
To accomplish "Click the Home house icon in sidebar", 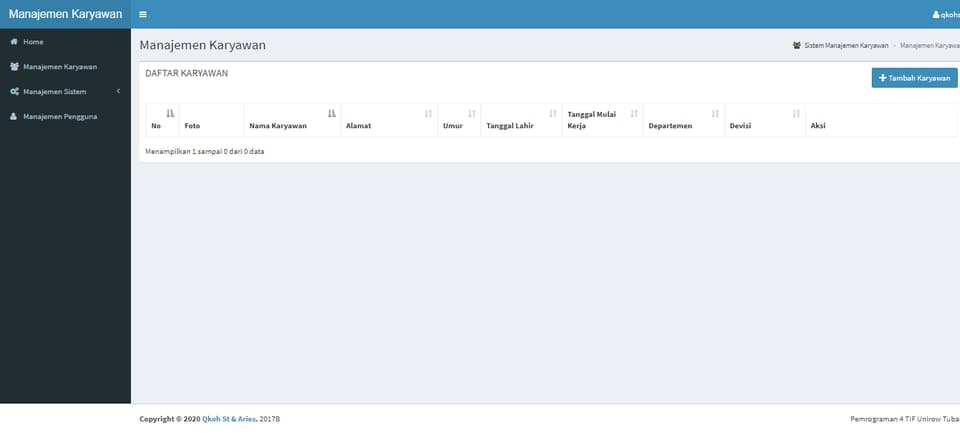I will [x=14, y=42].
